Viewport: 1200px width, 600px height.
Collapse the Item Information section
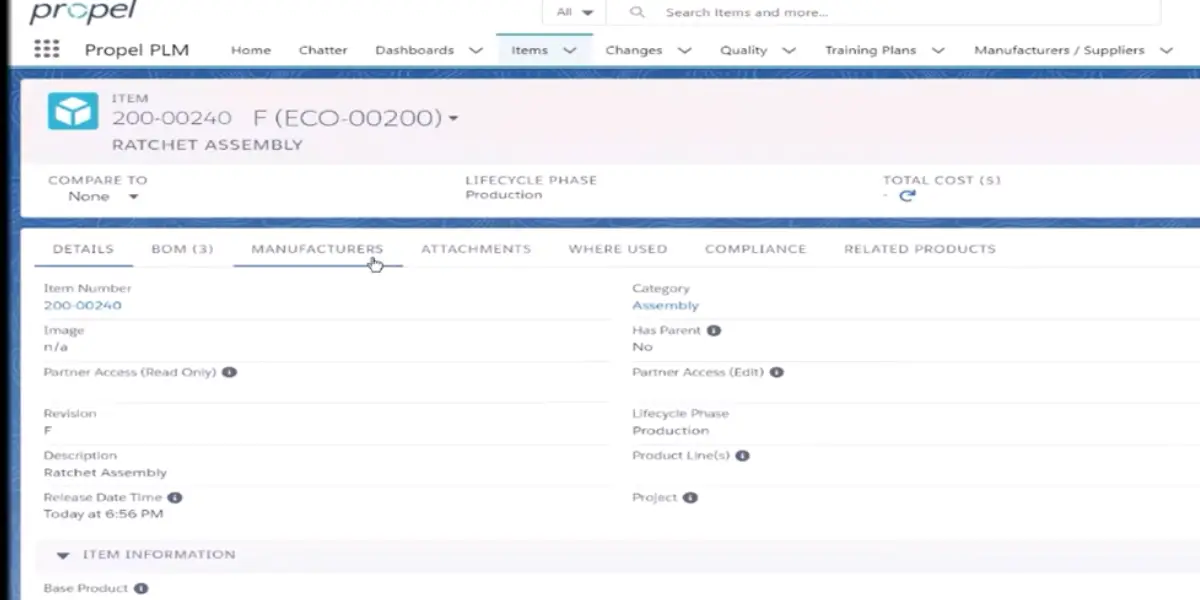pyautogui.click(x=63, y=555)
